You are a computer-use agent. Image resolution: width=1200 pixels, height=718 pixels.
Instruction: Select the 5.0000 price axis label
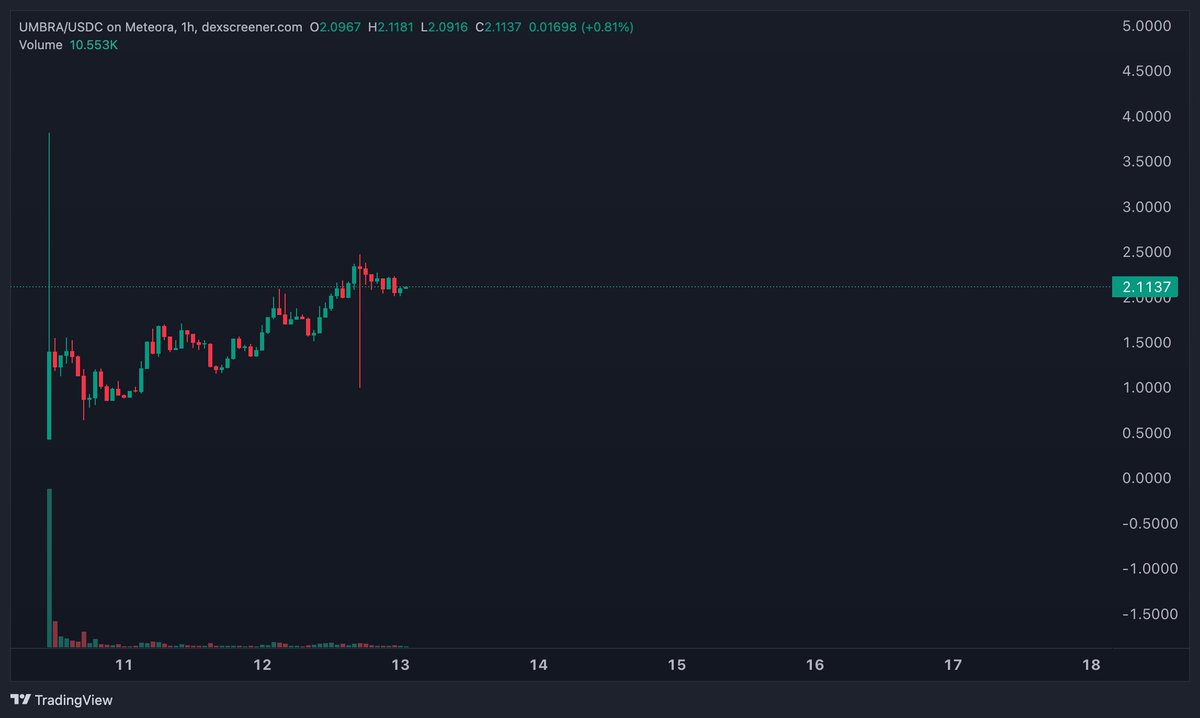[1148, 26]
